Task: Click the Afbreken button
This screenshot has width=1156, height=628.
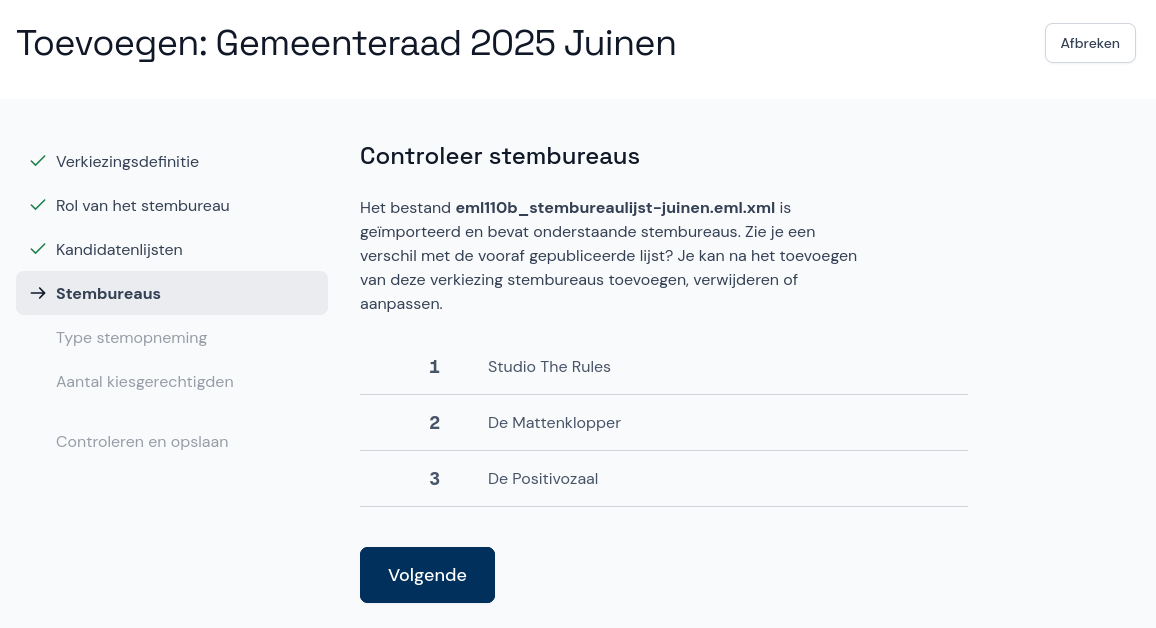Action: (x=1090, y=43)
